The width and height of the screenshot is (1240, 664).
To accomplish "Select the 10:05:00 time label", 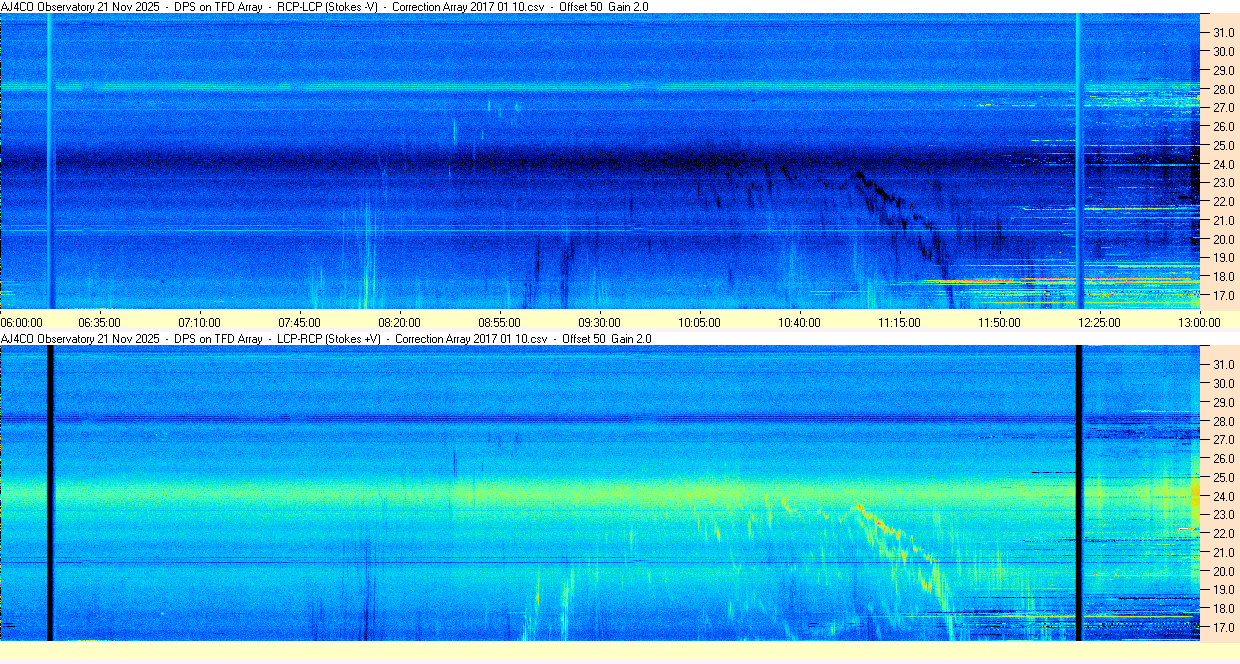I will point(699,323).
